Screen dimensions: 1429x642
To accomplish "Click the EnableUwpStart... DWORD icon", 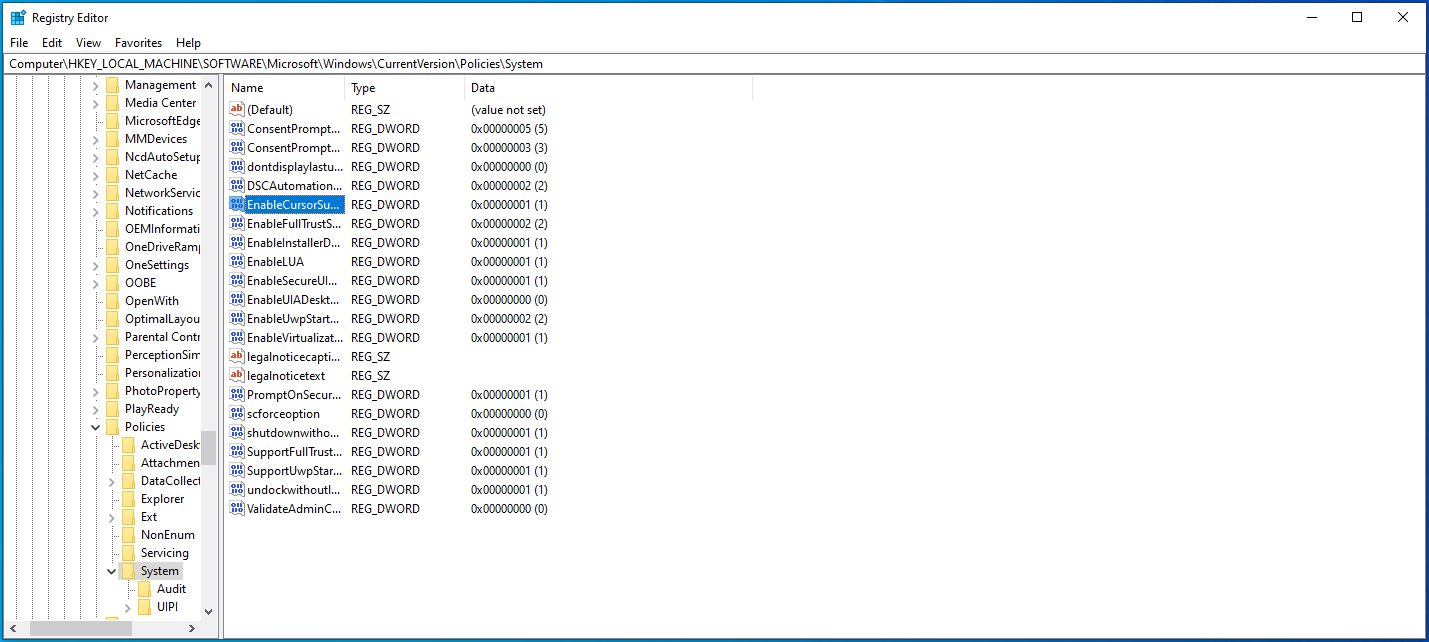I will pyautogui.click(x=237, y=318).
